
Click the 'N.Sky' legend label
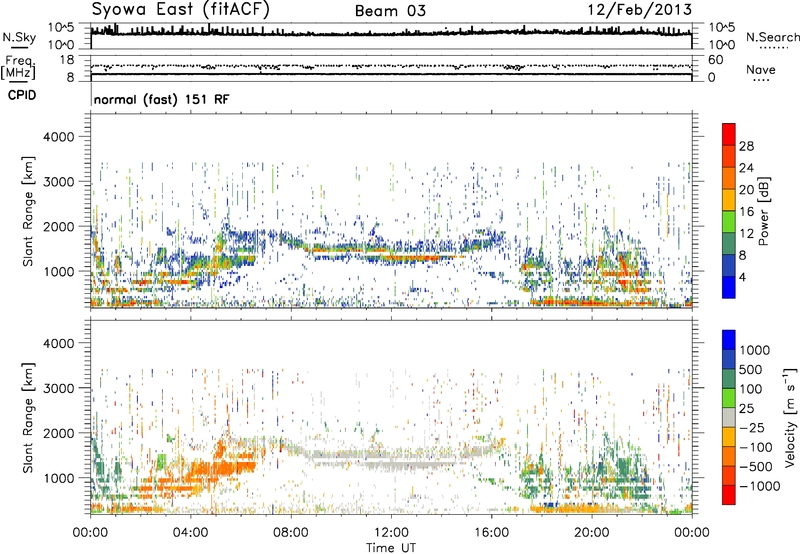coord(19,37)
